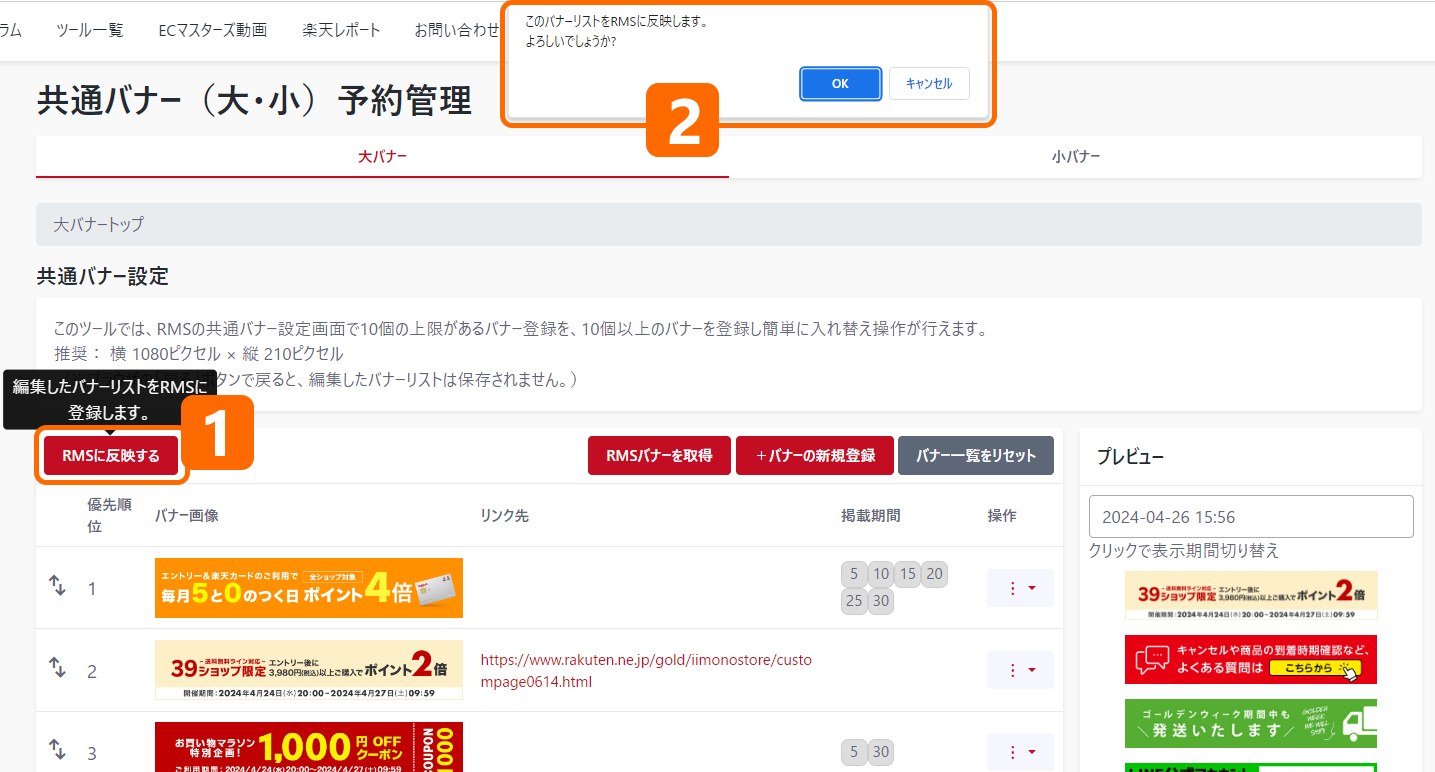Click the reorder arrows icon for row 1
The height and width of the screenshot is (772, 1435).
tap(57, 586)
